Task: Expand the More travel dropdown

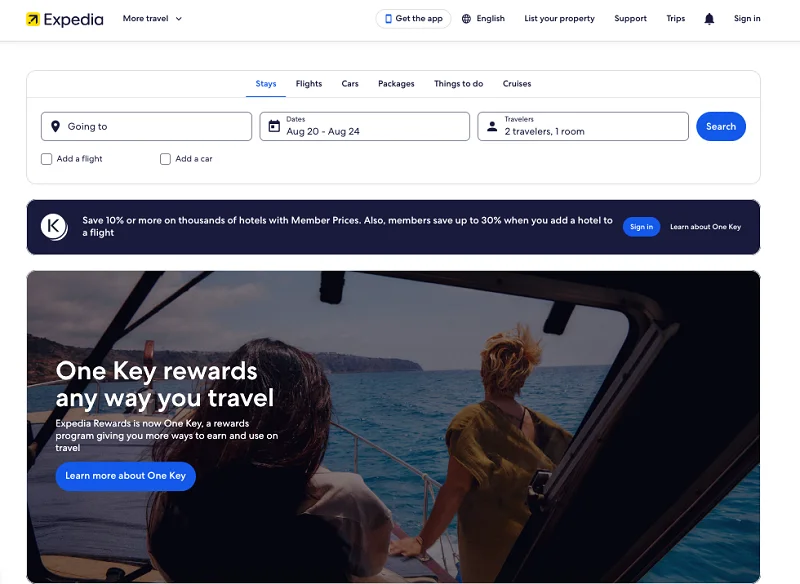Action: 152,19
